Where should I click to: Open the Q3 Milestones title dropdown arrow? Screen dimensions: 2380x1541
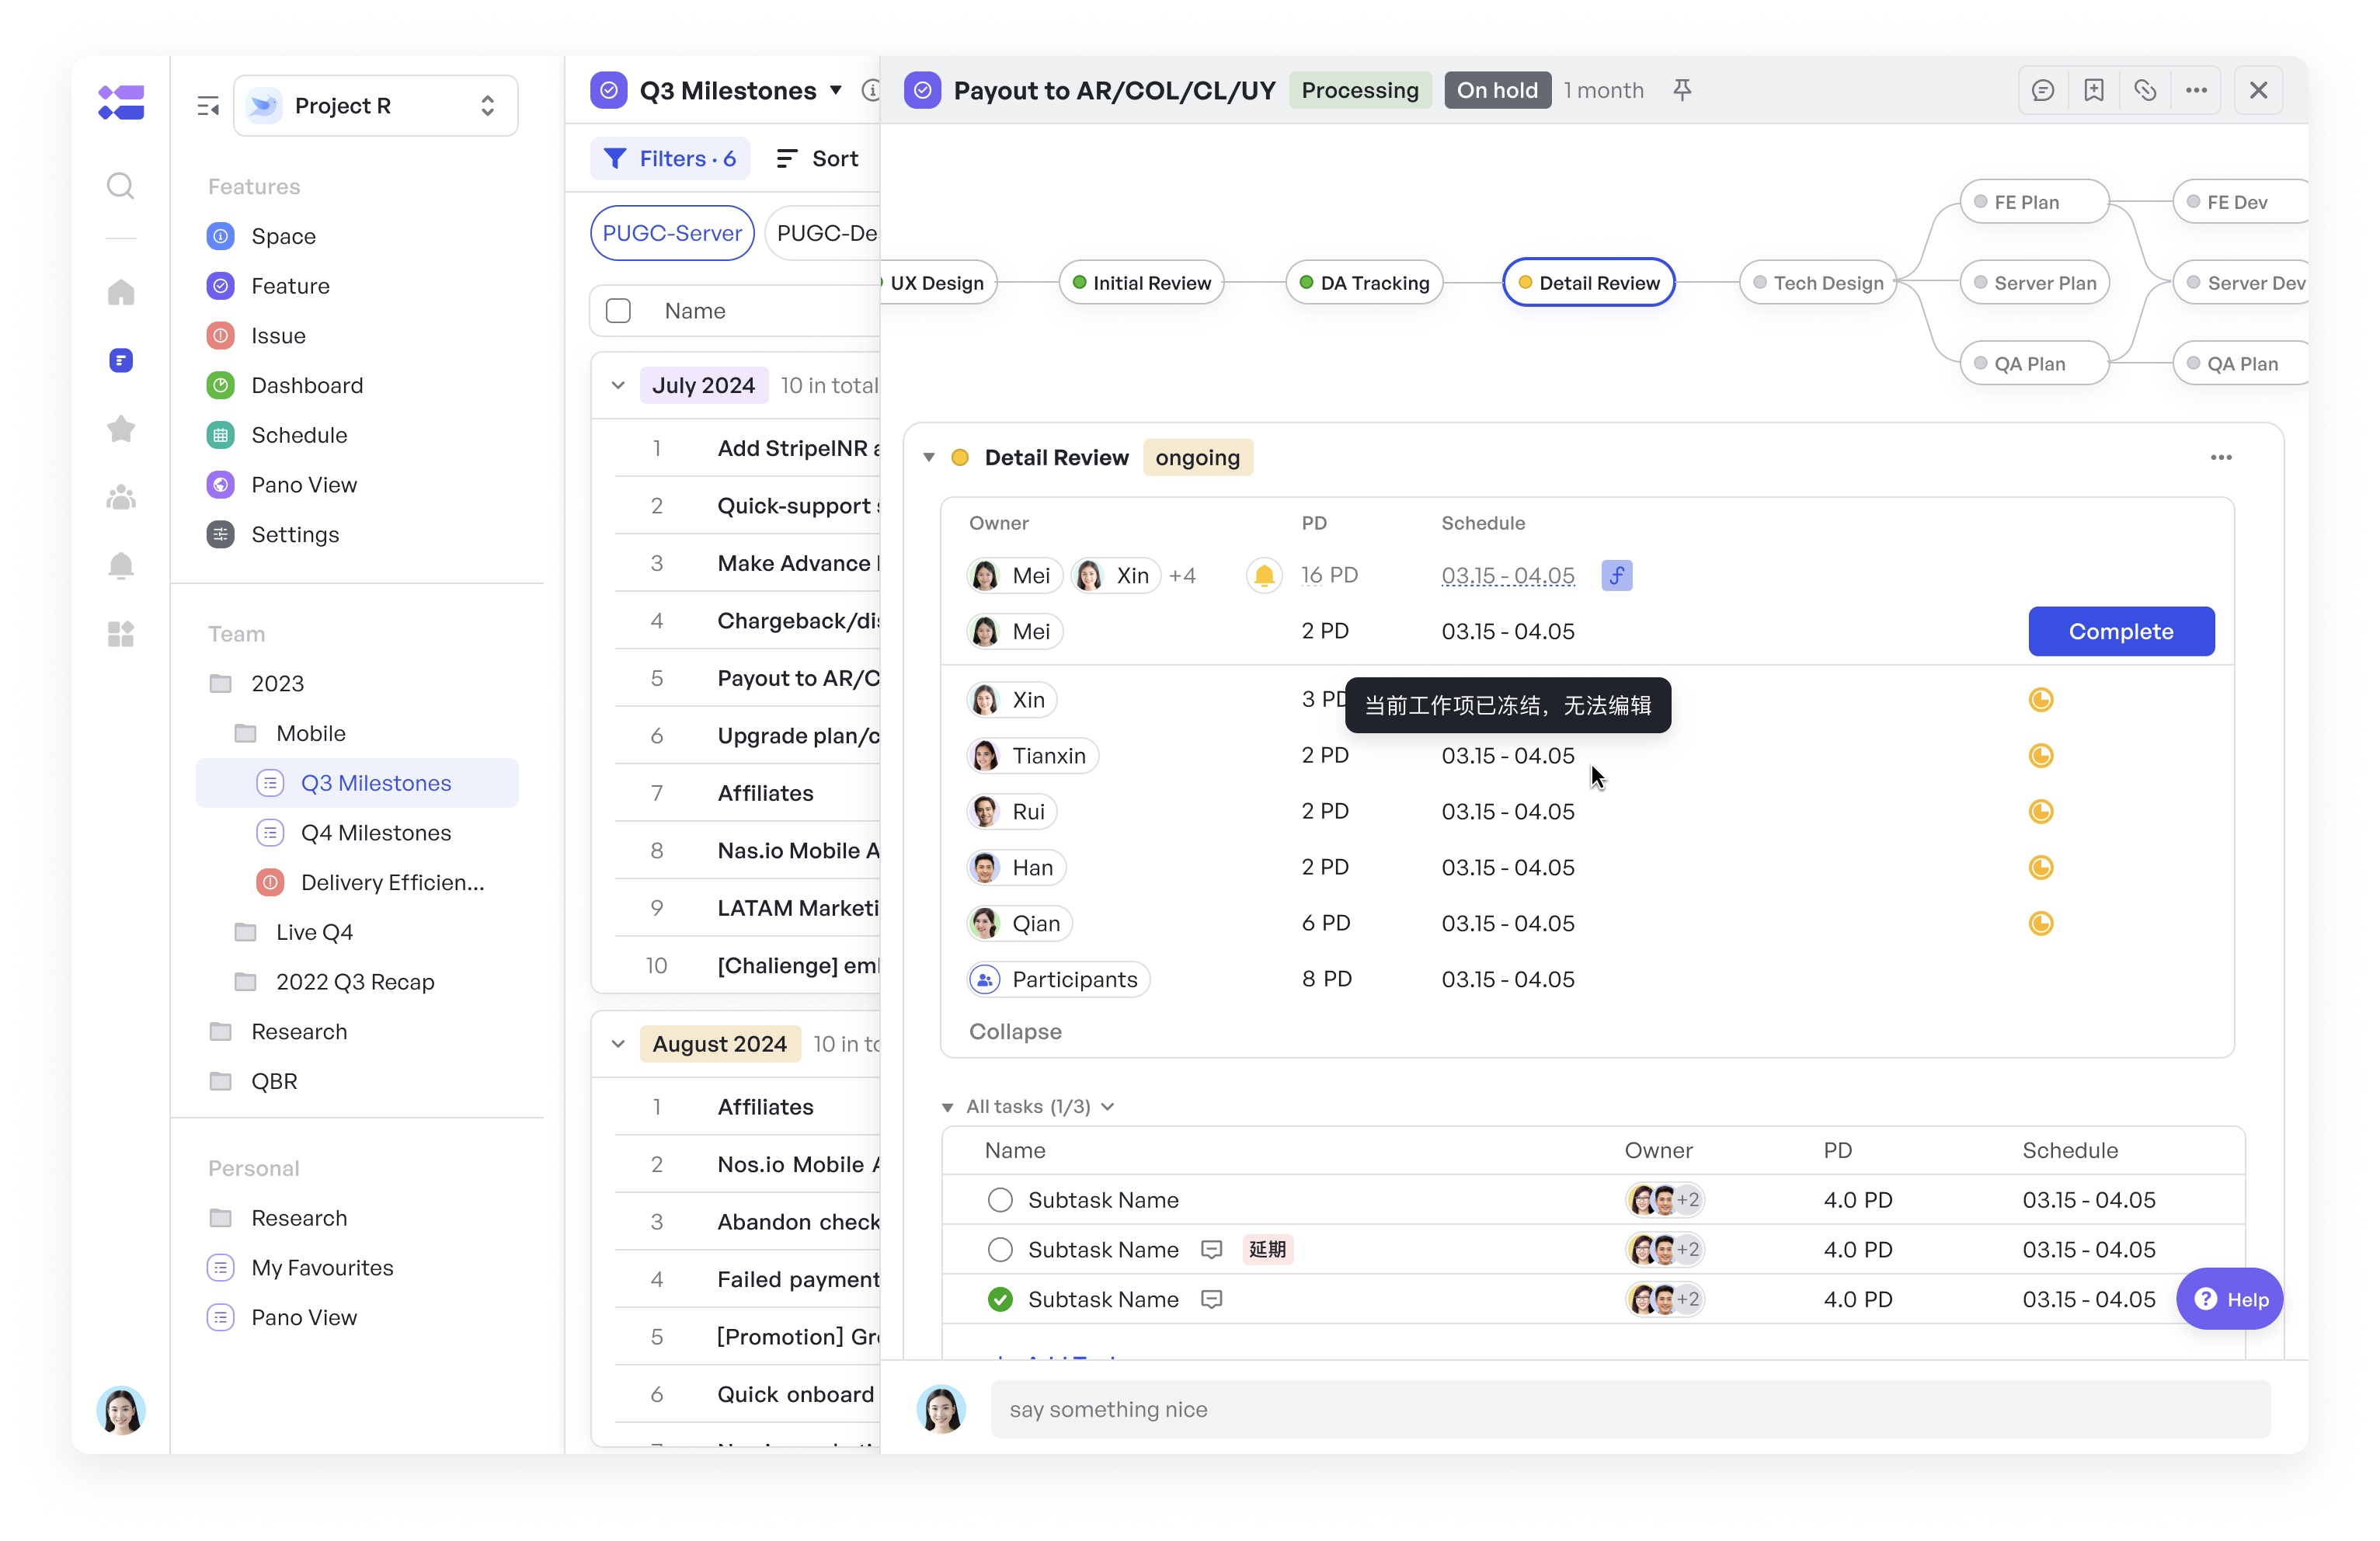836,91
